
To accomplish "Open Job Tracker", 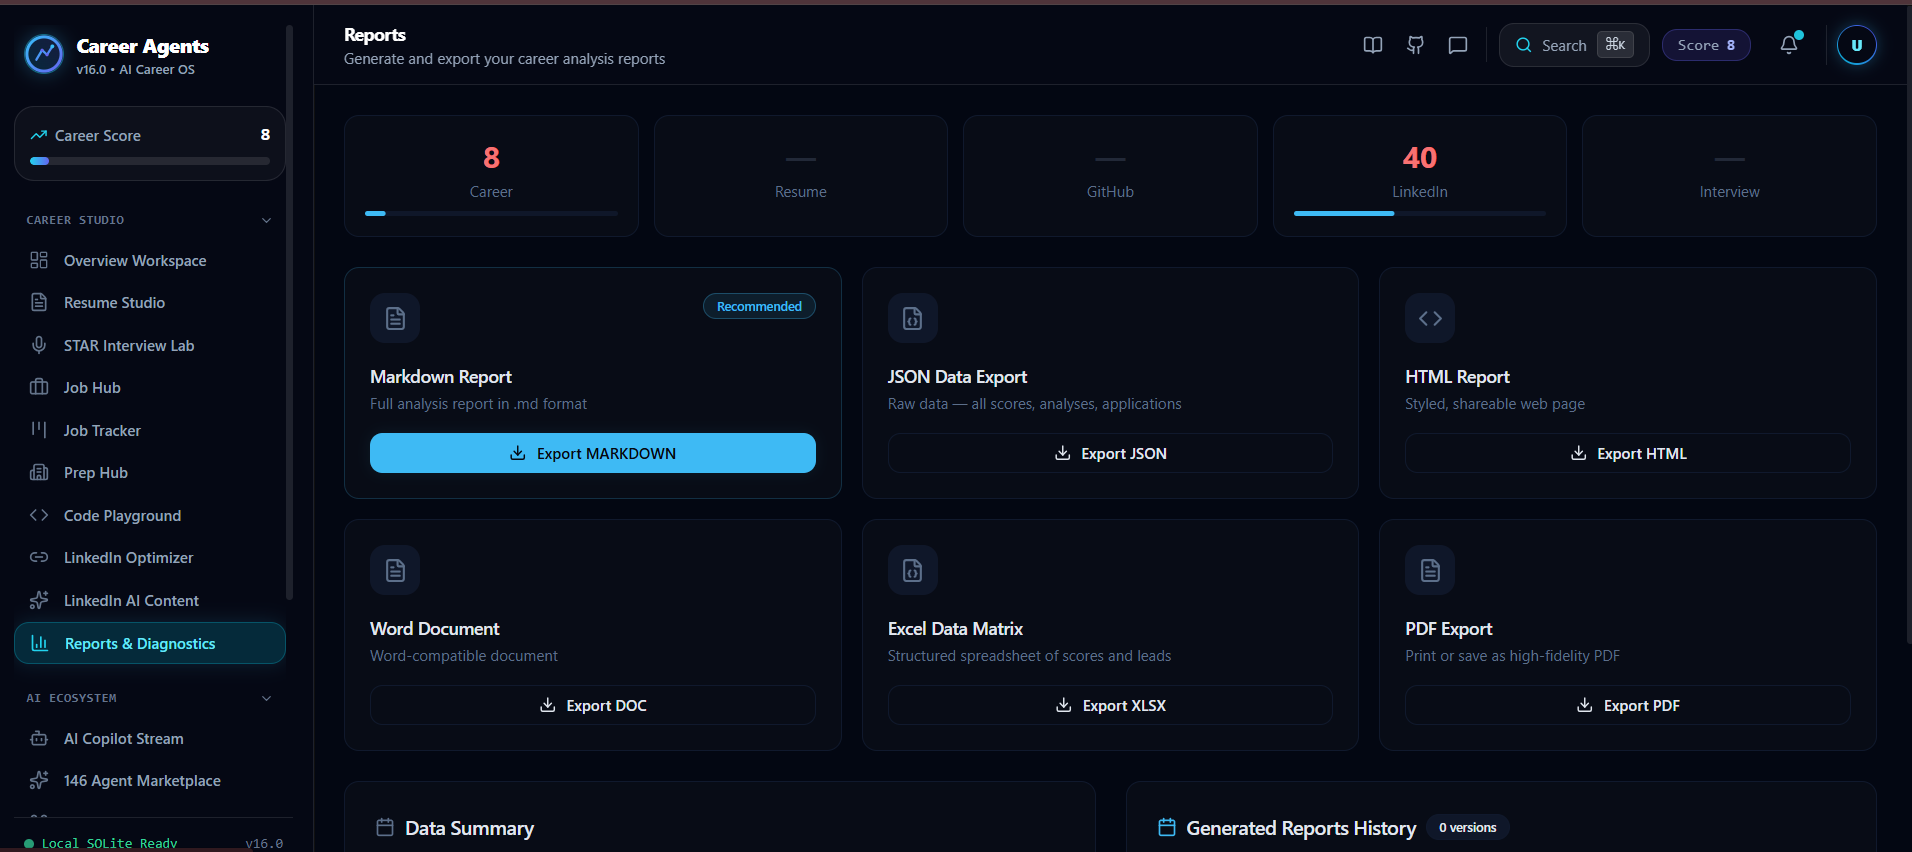I will pos(150,430).
